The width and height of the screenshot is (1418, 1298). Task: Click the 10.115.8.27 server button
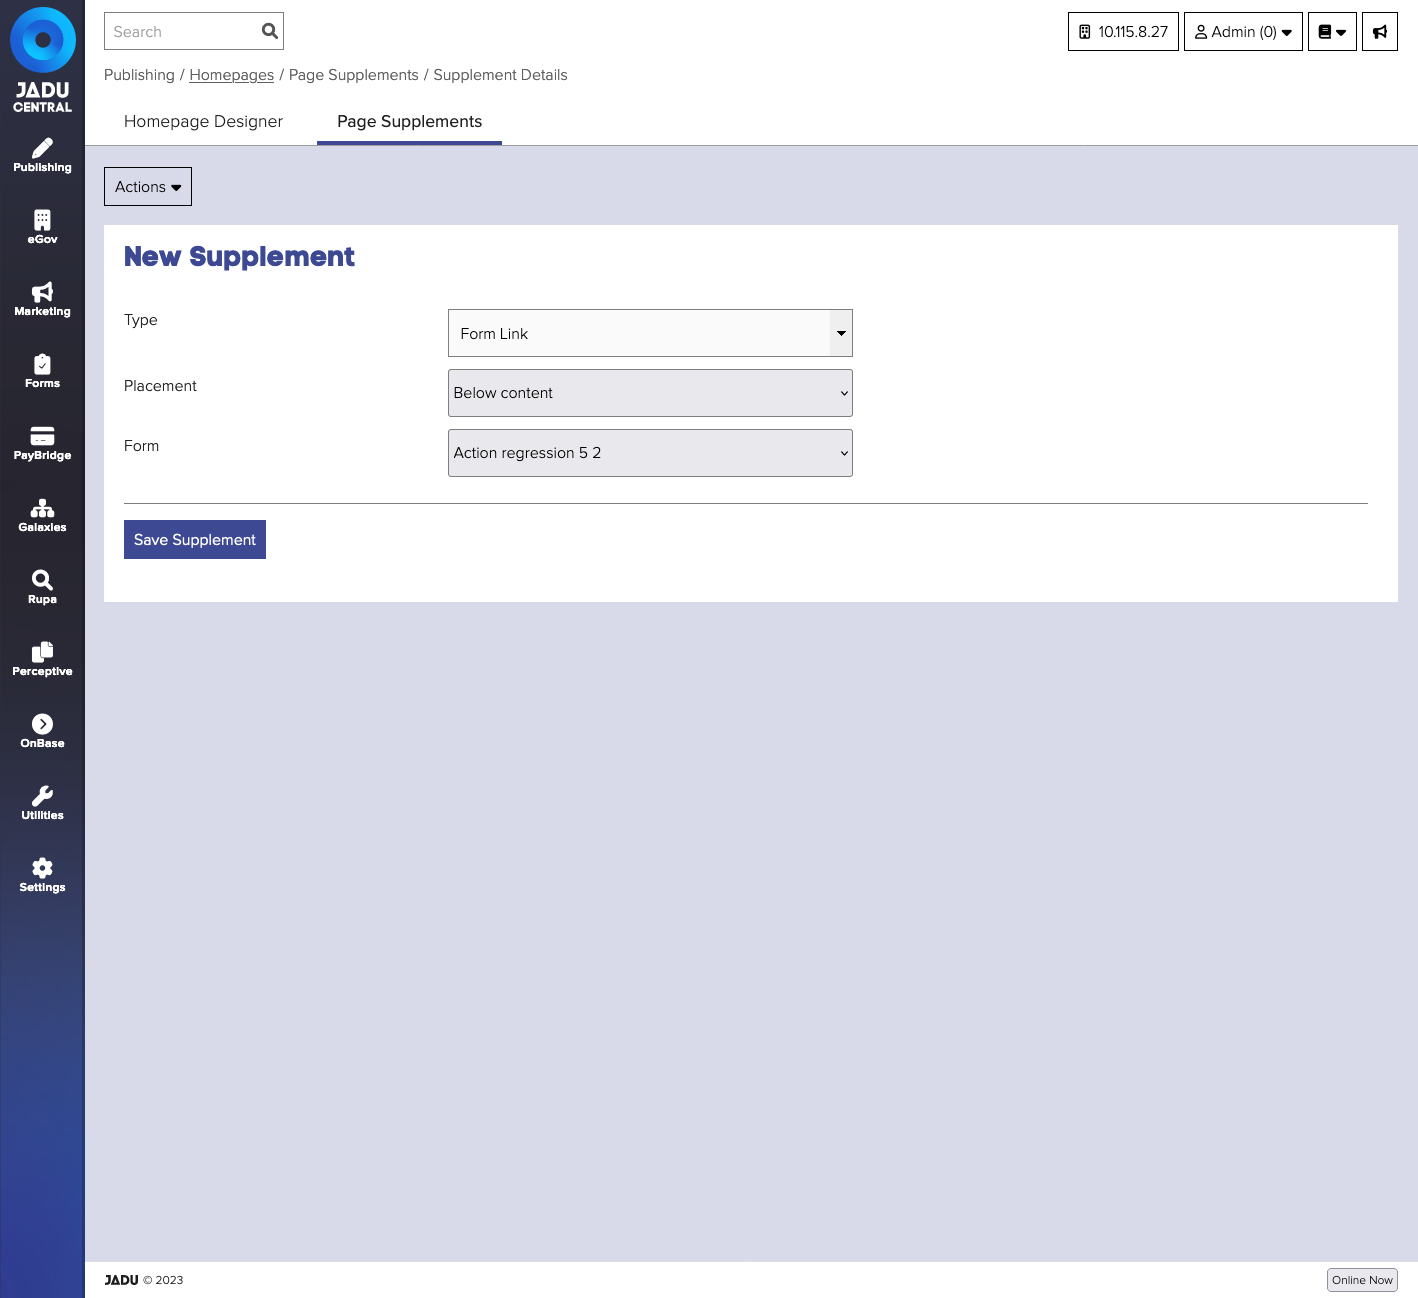[x=1124, y=32]
